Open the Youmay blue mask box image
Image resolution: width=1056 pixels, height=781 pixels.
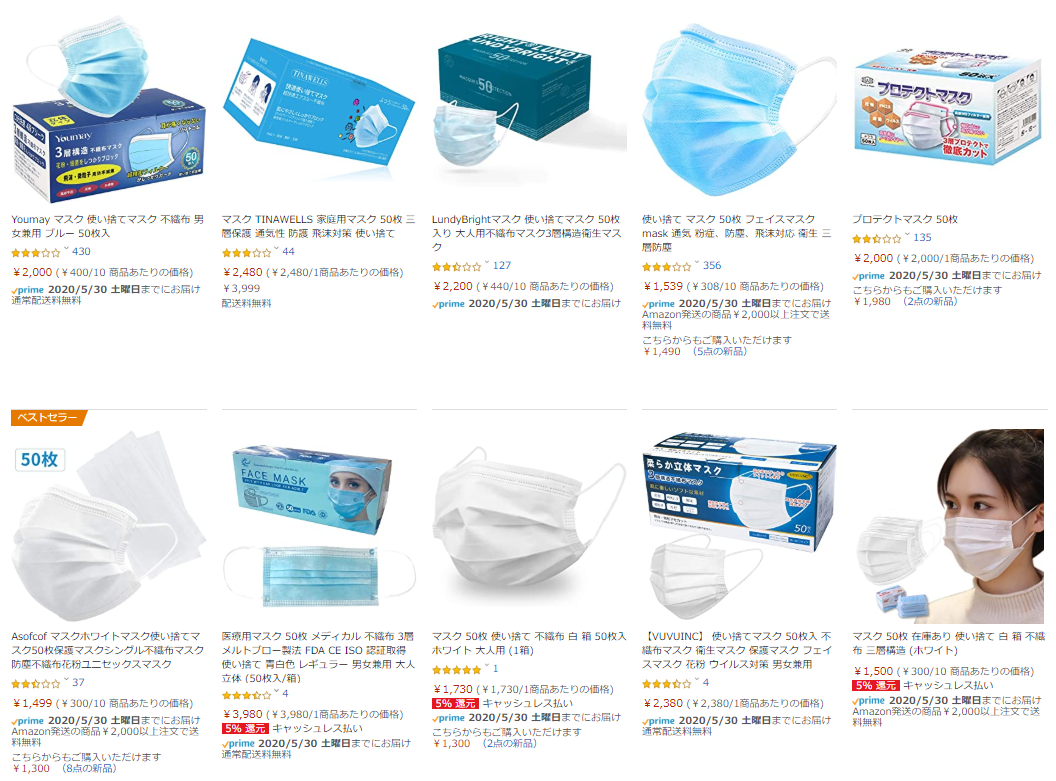coord(108,110)
